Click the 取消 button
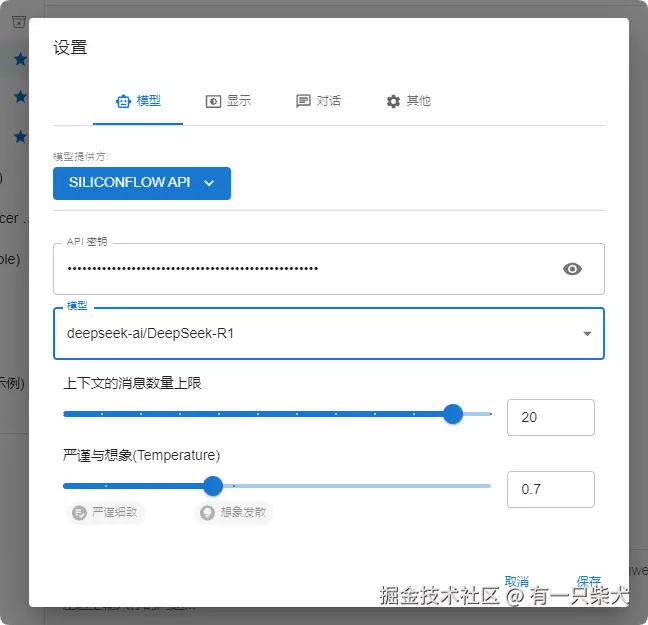 pyautogui.click(x=517, y=582)
